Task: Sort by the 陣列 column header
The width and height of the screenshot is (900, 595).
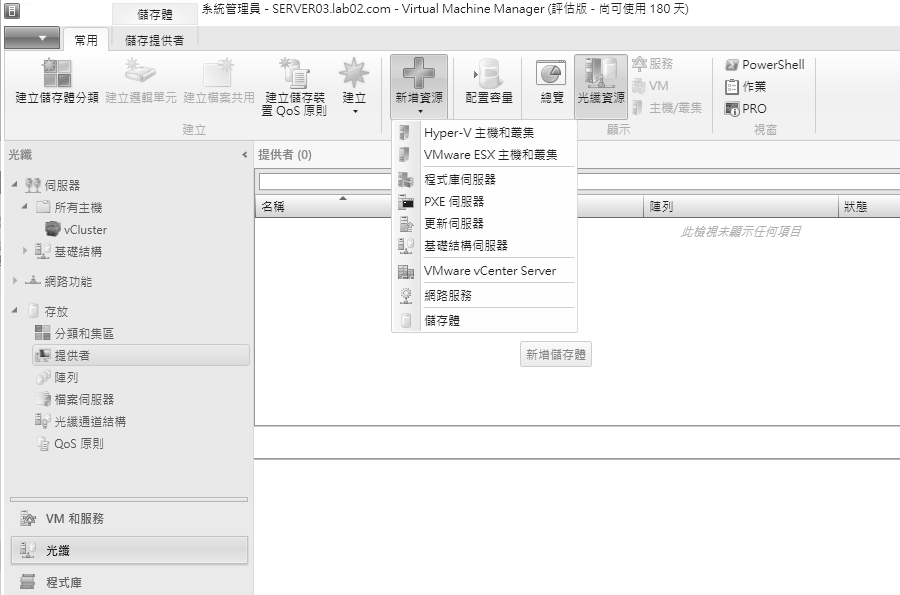Action: 740,207
